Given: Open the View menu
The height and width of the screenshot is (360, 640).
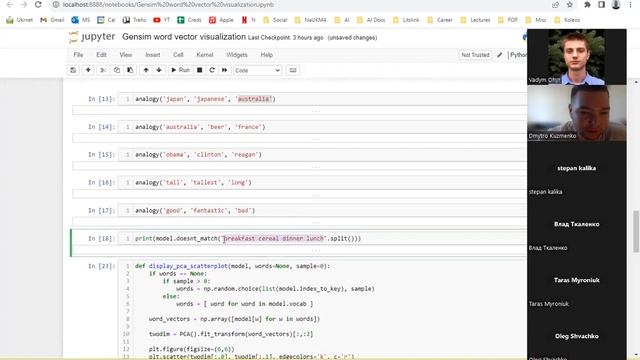Looking at the screenshot, I should click(126, 55).
